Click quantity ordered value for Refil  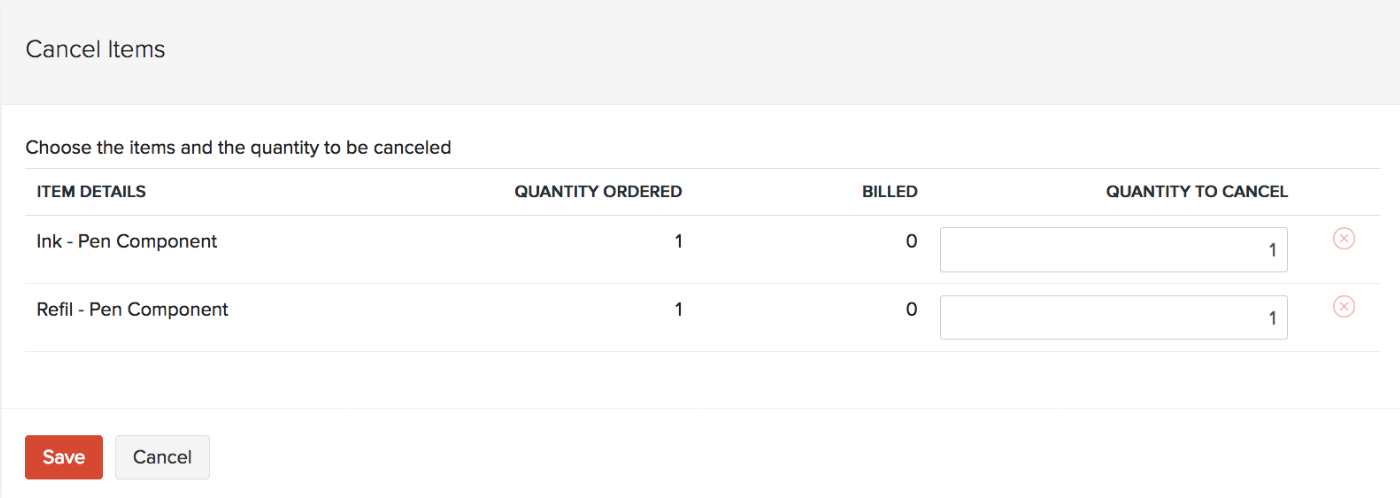tap(678, 310)
